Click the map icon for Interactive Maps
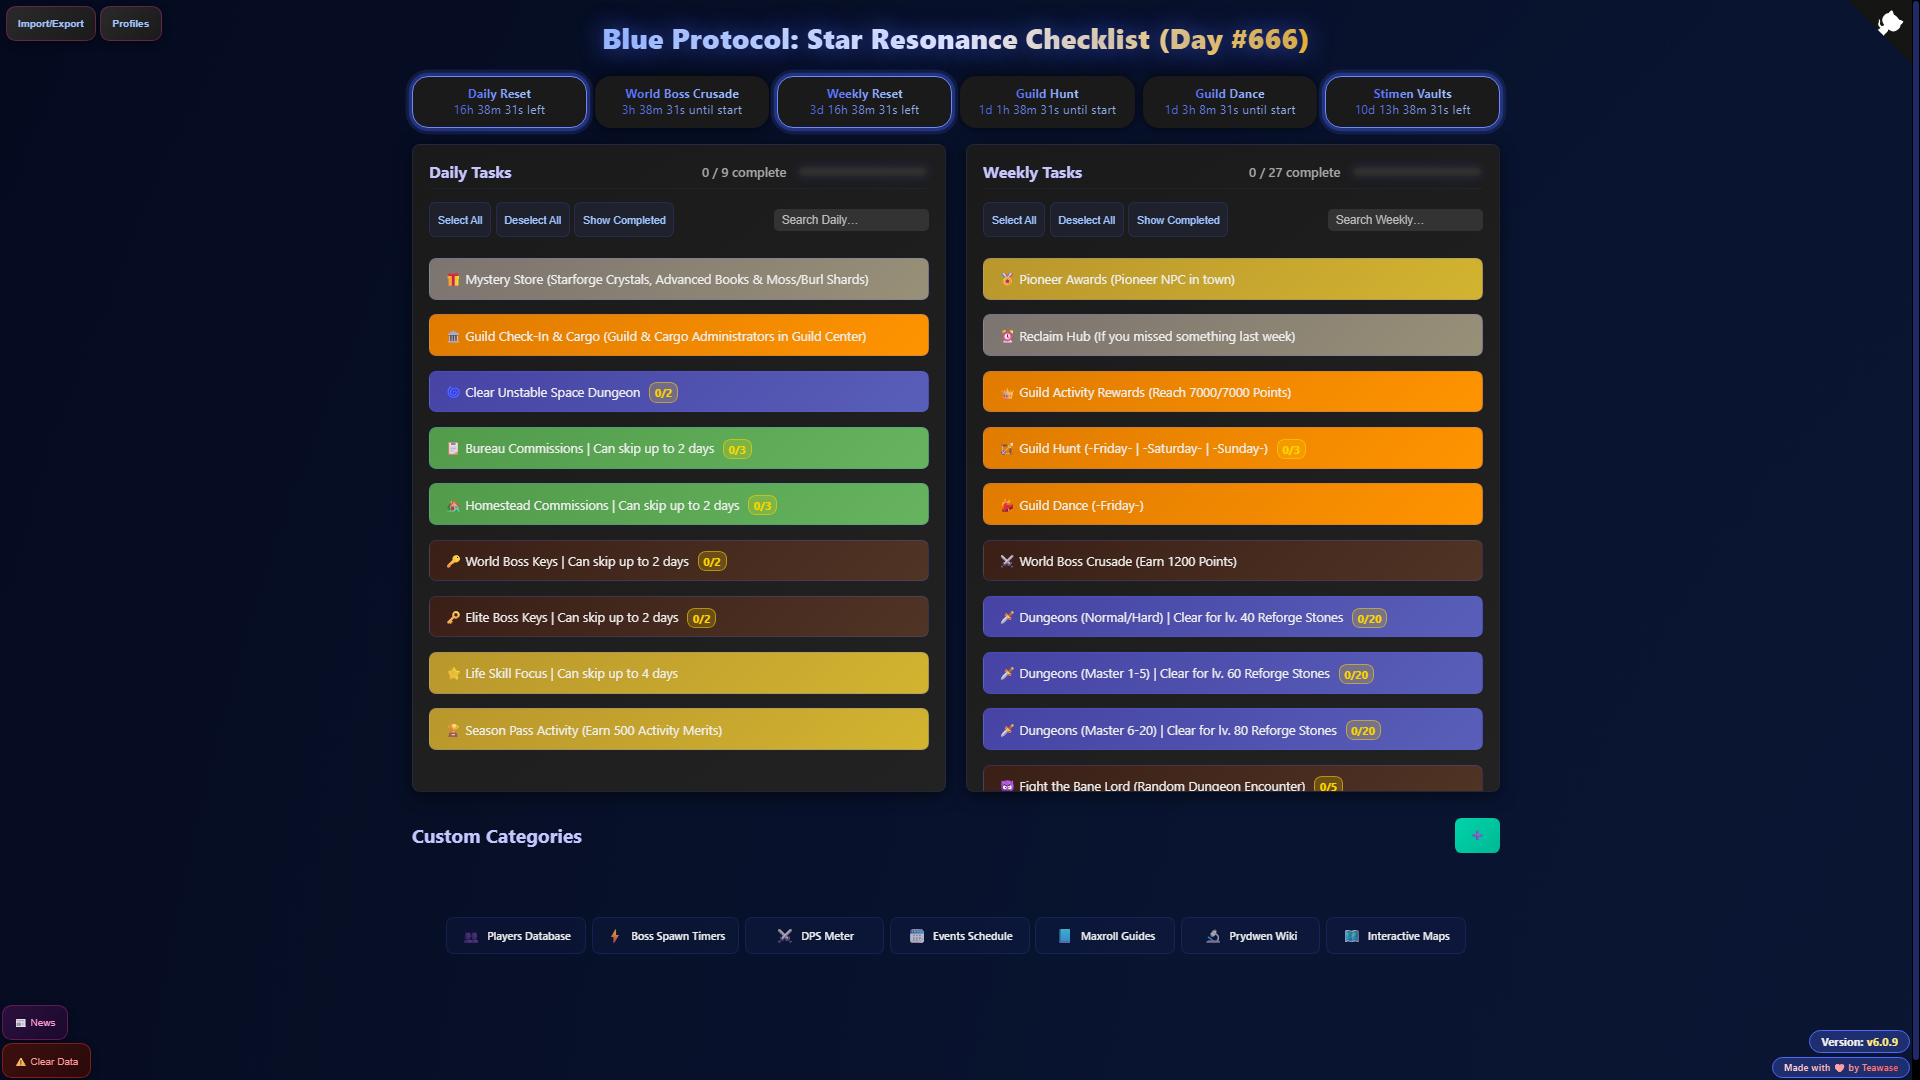This screenshot has width=1920, height=1080. (x=1351, y=936)
